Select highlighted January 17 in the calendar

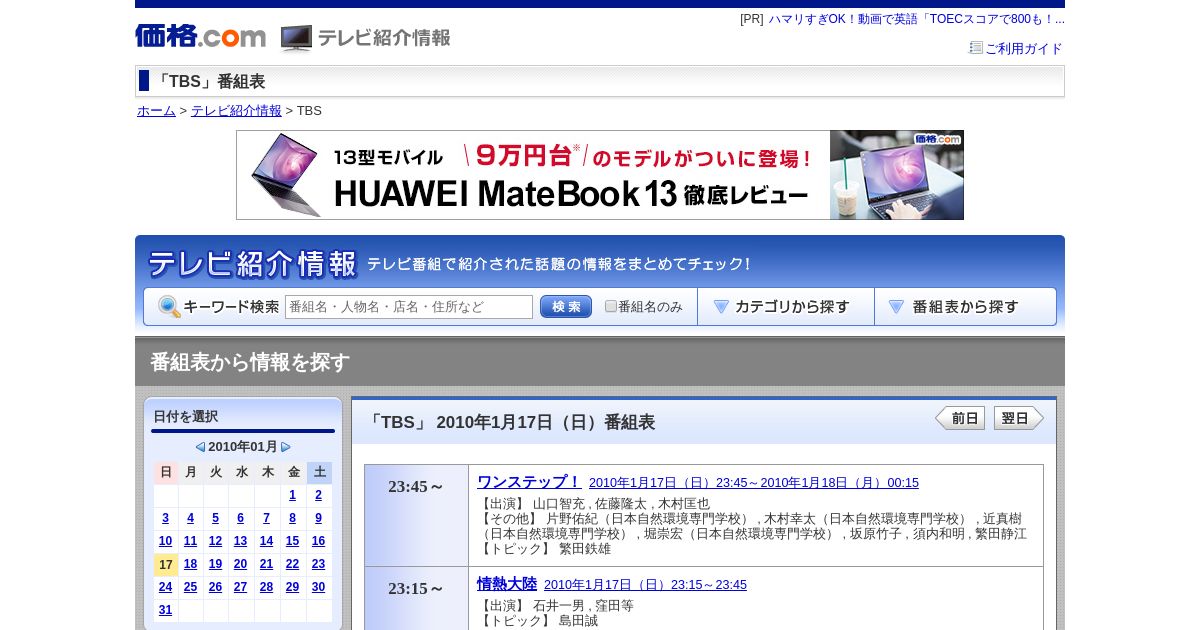coord(166,564)
